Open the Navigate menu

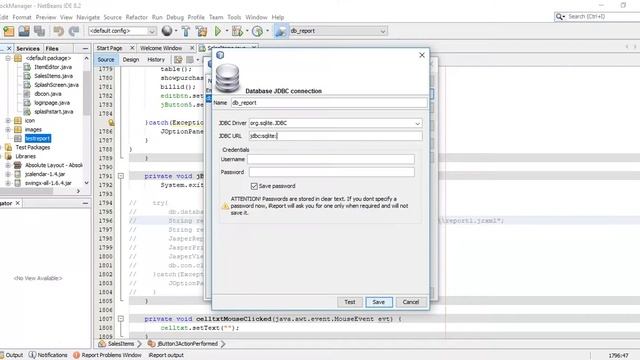88,17
